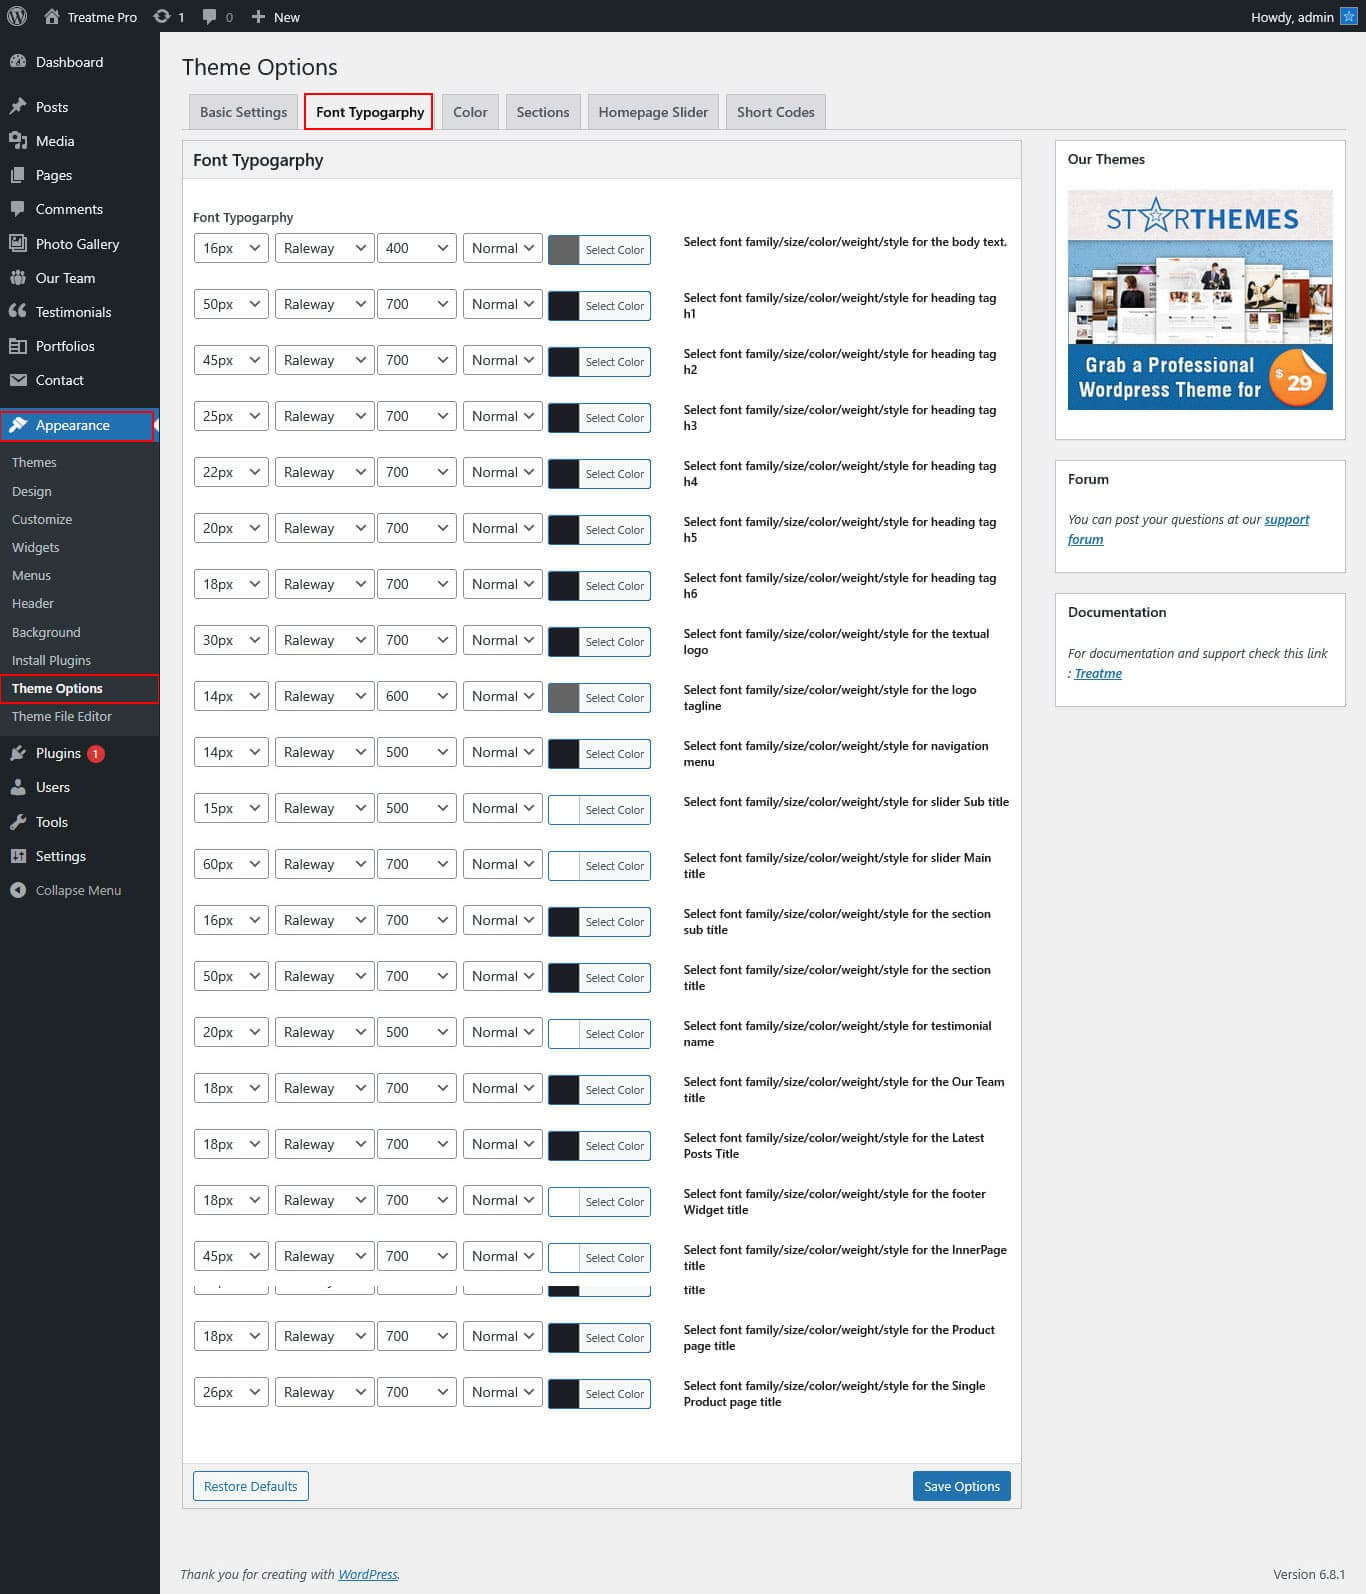1366x1594 pixels.
Task: Click the StarThemes promotional banner image
Action: [x=1199, y=300]
